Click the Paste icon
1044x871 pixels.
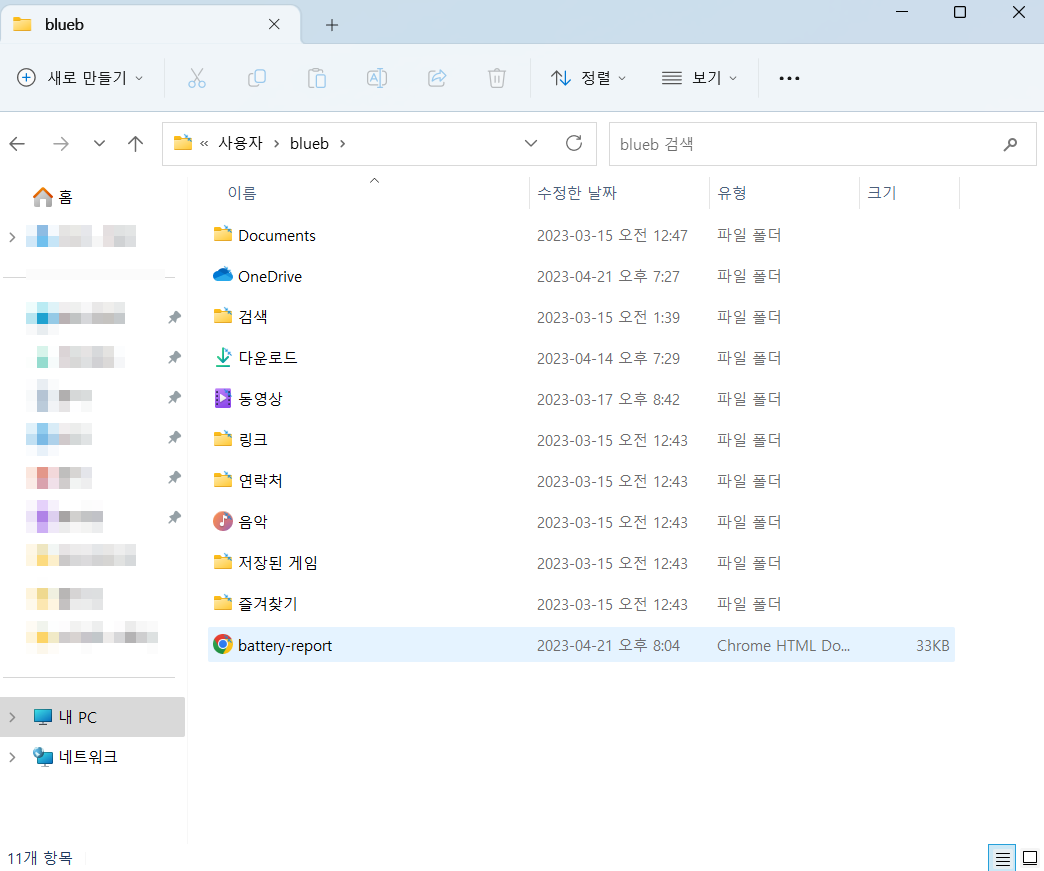point(317,77)
